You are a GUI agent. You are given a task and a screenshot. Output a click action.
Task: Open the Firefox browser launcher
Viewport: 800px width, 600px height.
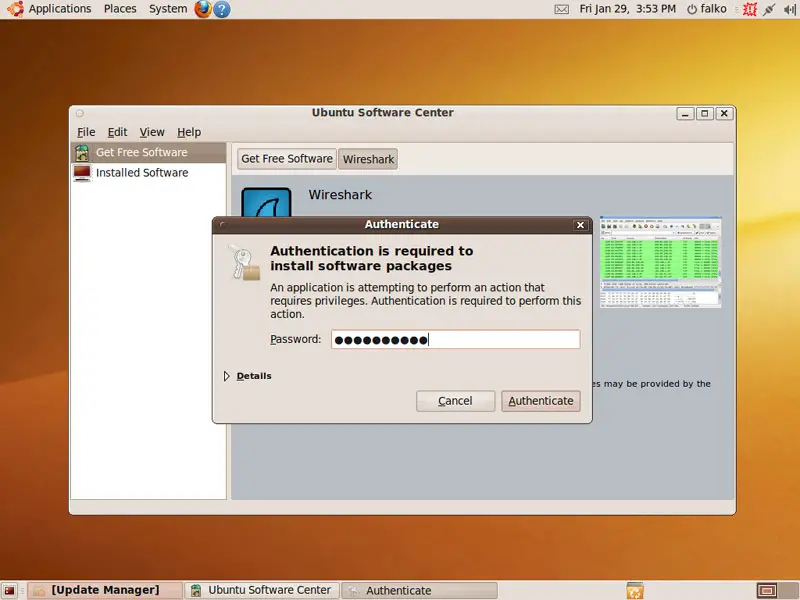[x=203, y=9]
